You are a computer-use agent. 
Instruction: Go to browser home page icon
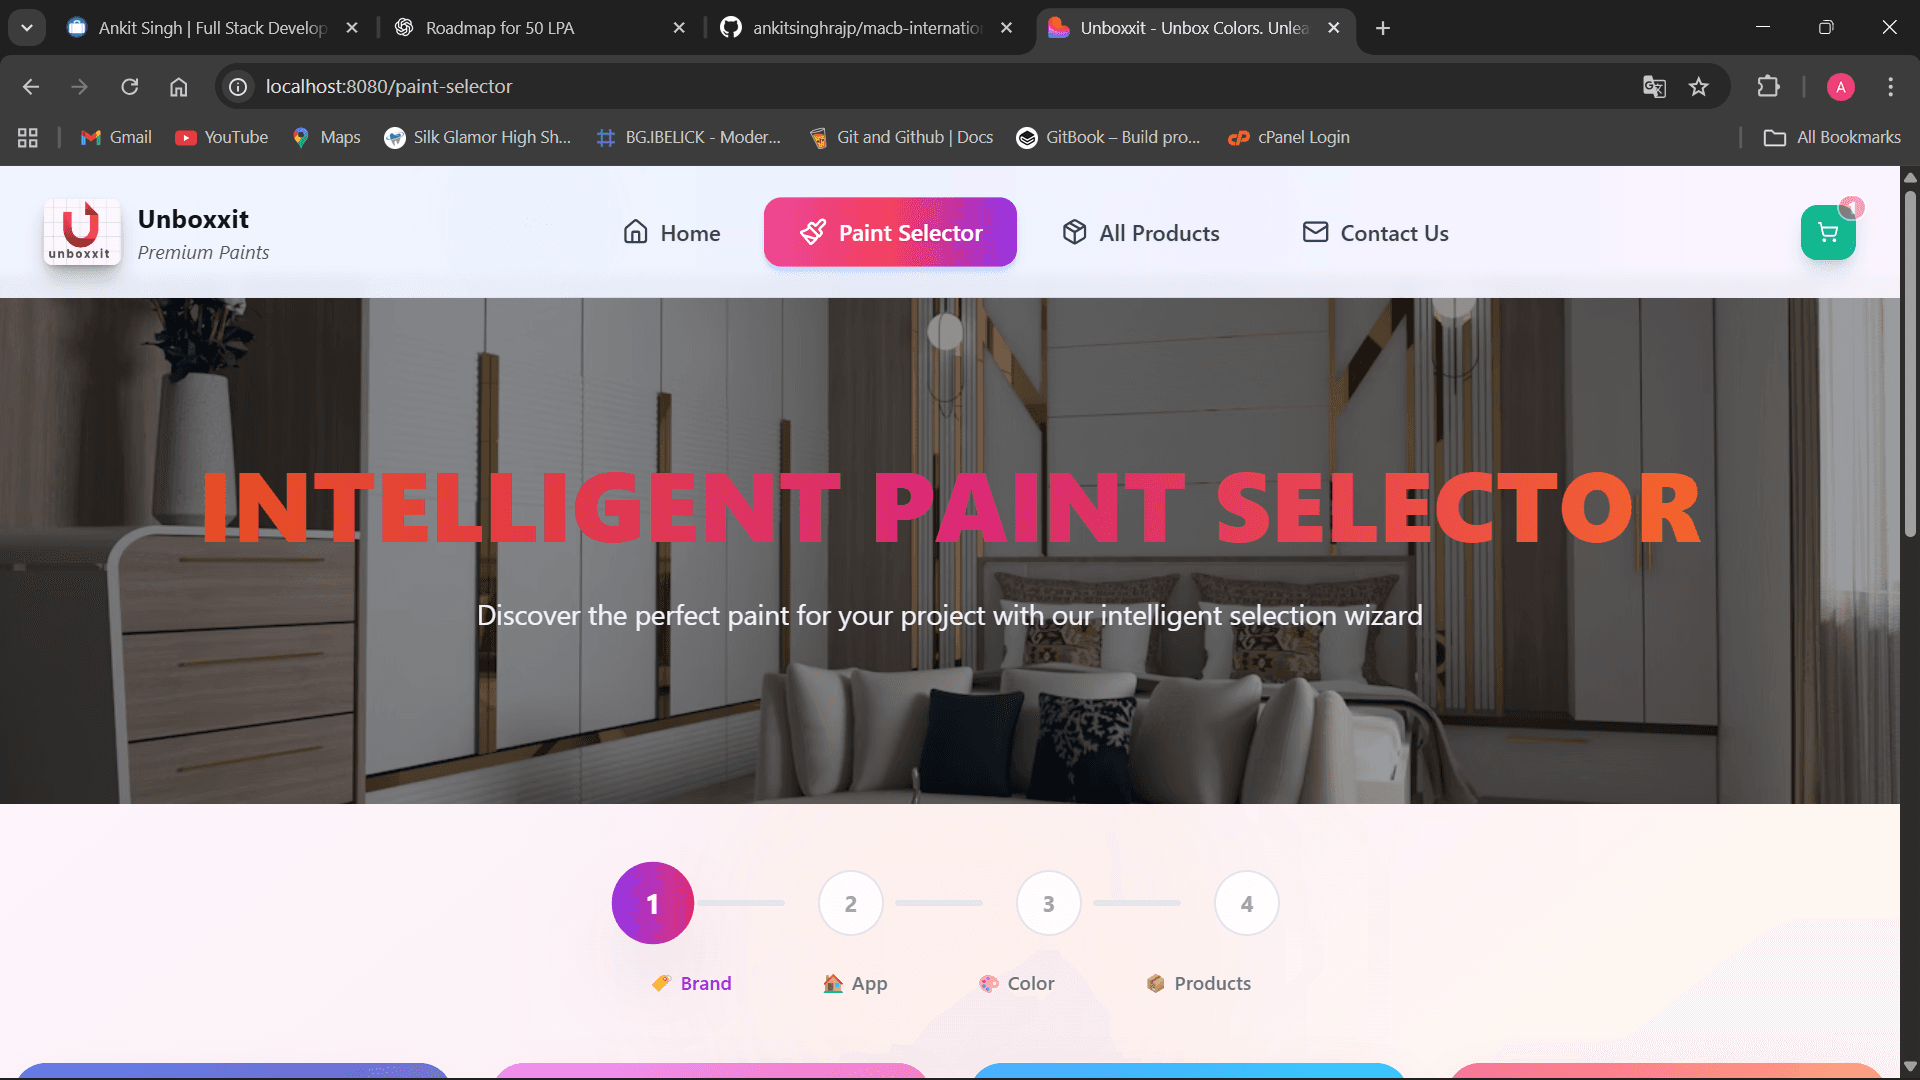click(178, 87)
